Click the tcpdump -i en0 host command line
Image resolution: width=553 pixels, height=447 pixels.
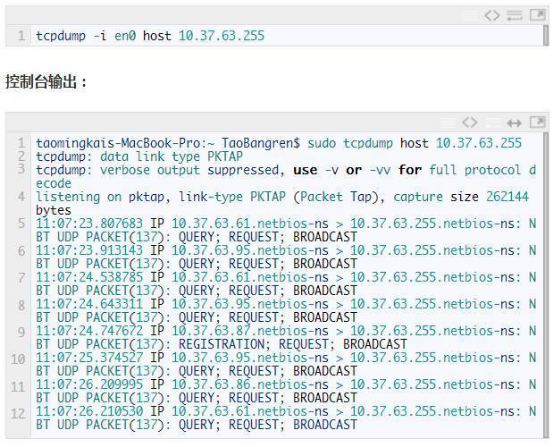(x=150, y=36)
